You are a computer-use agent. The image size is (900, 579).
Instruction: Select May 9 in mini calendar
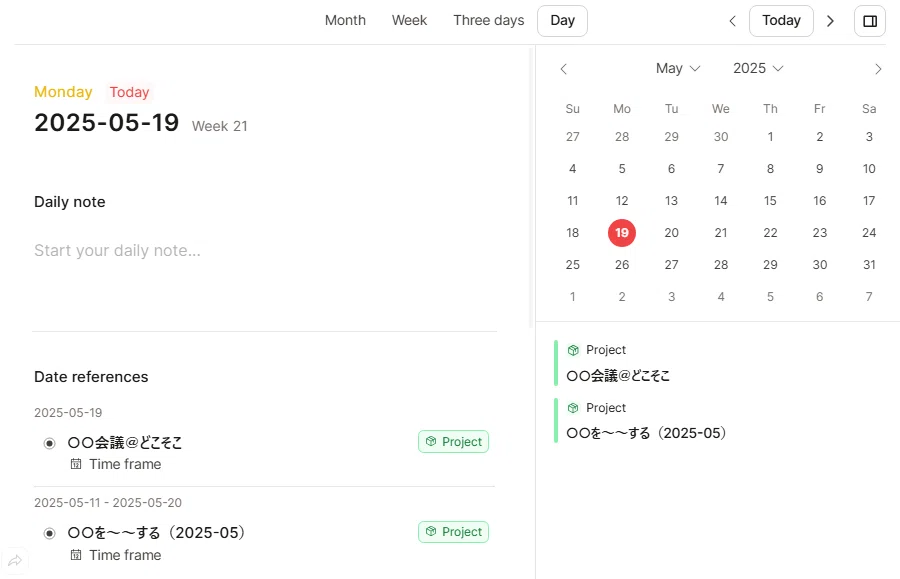(820, 169)
